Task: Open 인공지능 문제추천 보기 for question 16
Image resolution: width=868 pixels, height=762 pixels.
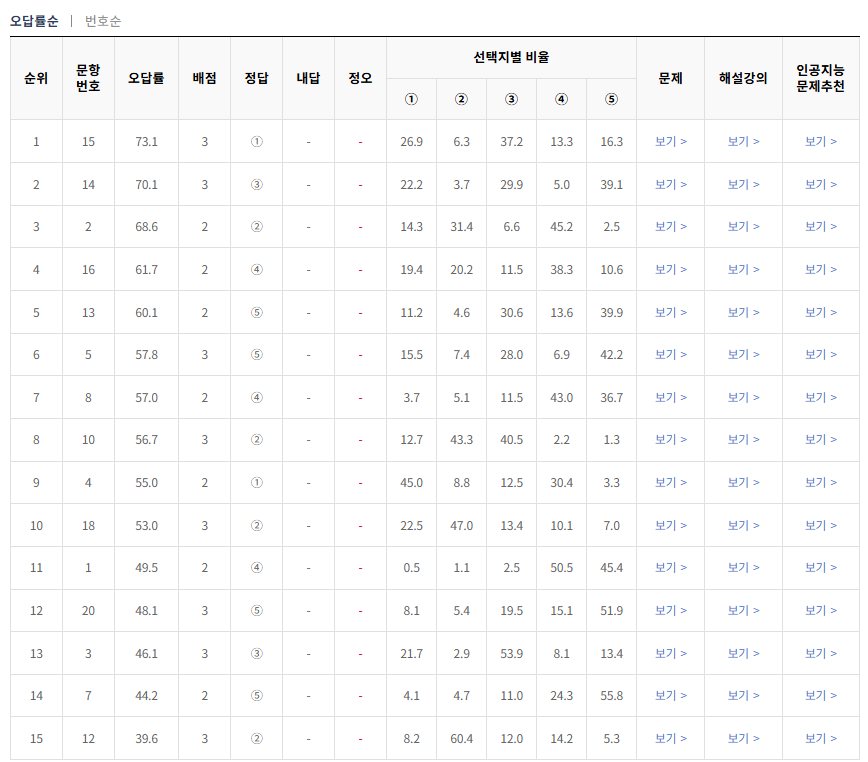Action: pos(821,269)
